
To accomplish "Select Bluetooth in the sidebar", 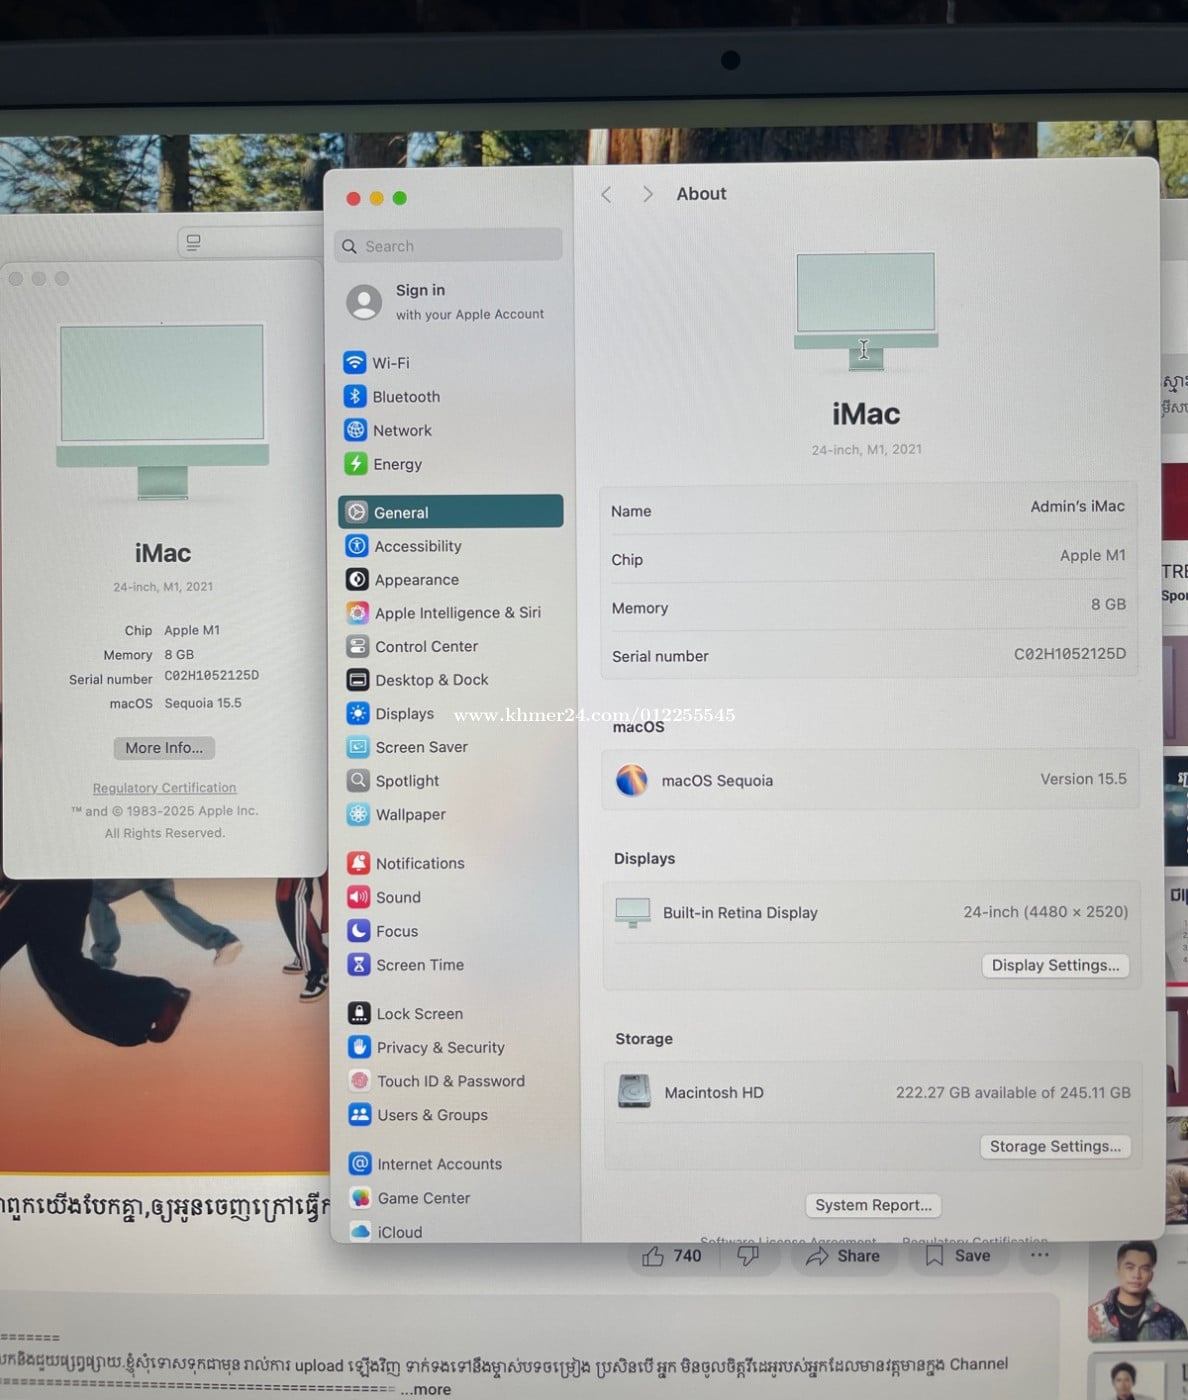I will click(x=405, y=397).
